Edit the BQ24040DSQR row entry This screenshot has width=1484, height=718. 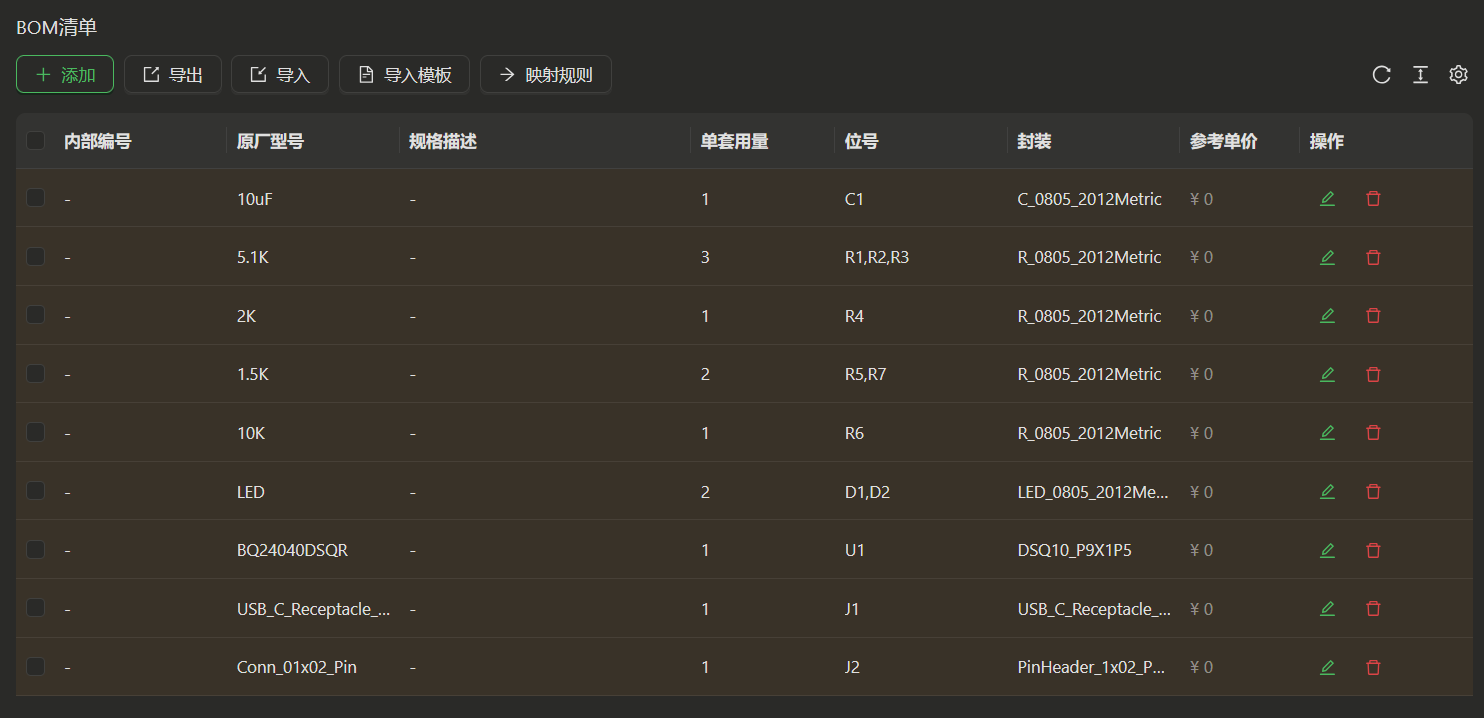click(x=1327, y=551)
